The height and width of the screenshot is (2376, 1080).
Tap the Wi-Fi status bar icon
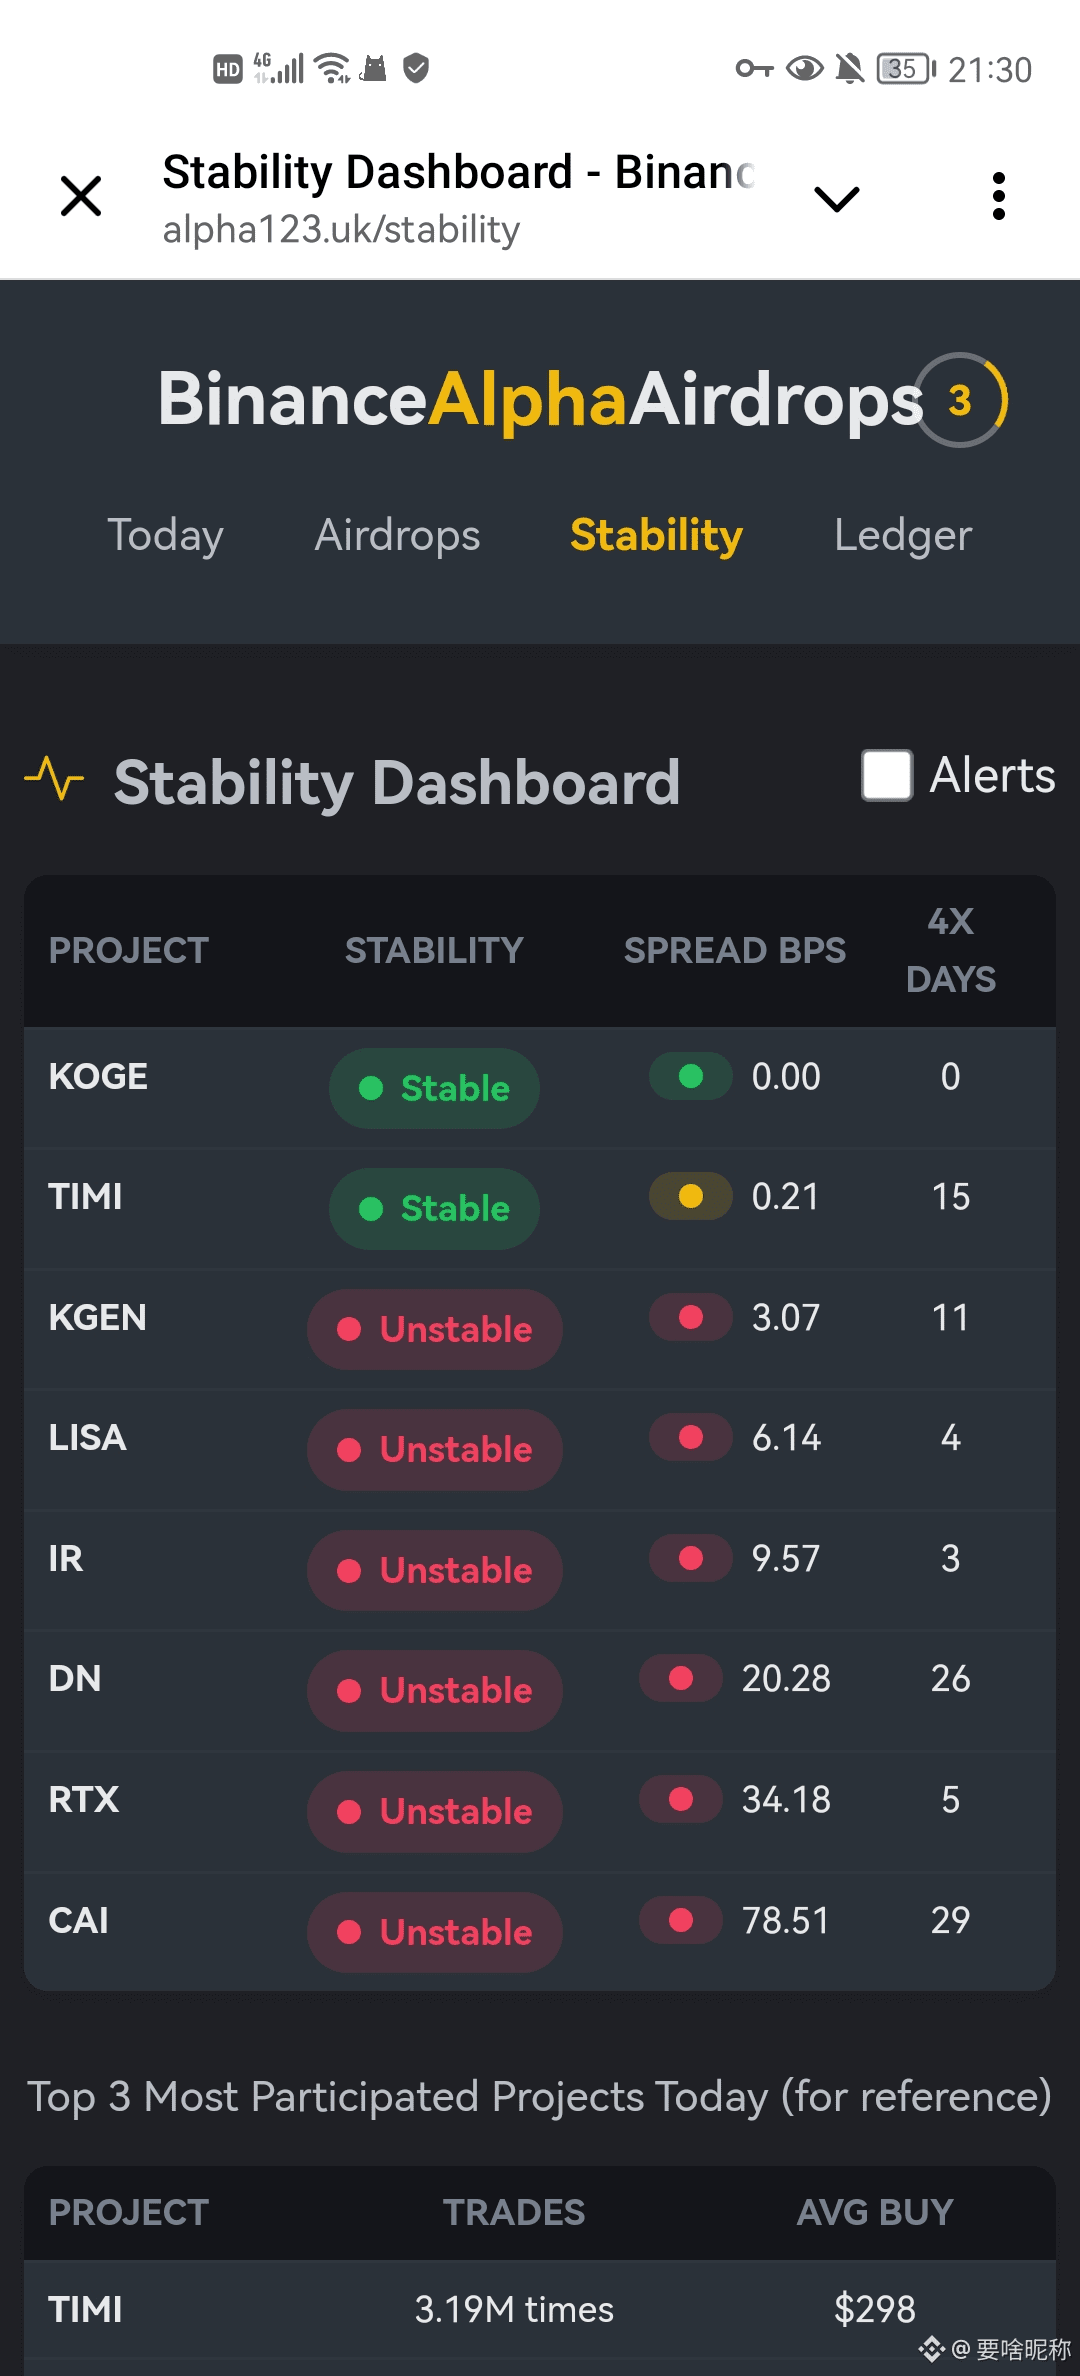tap(331, 68)
